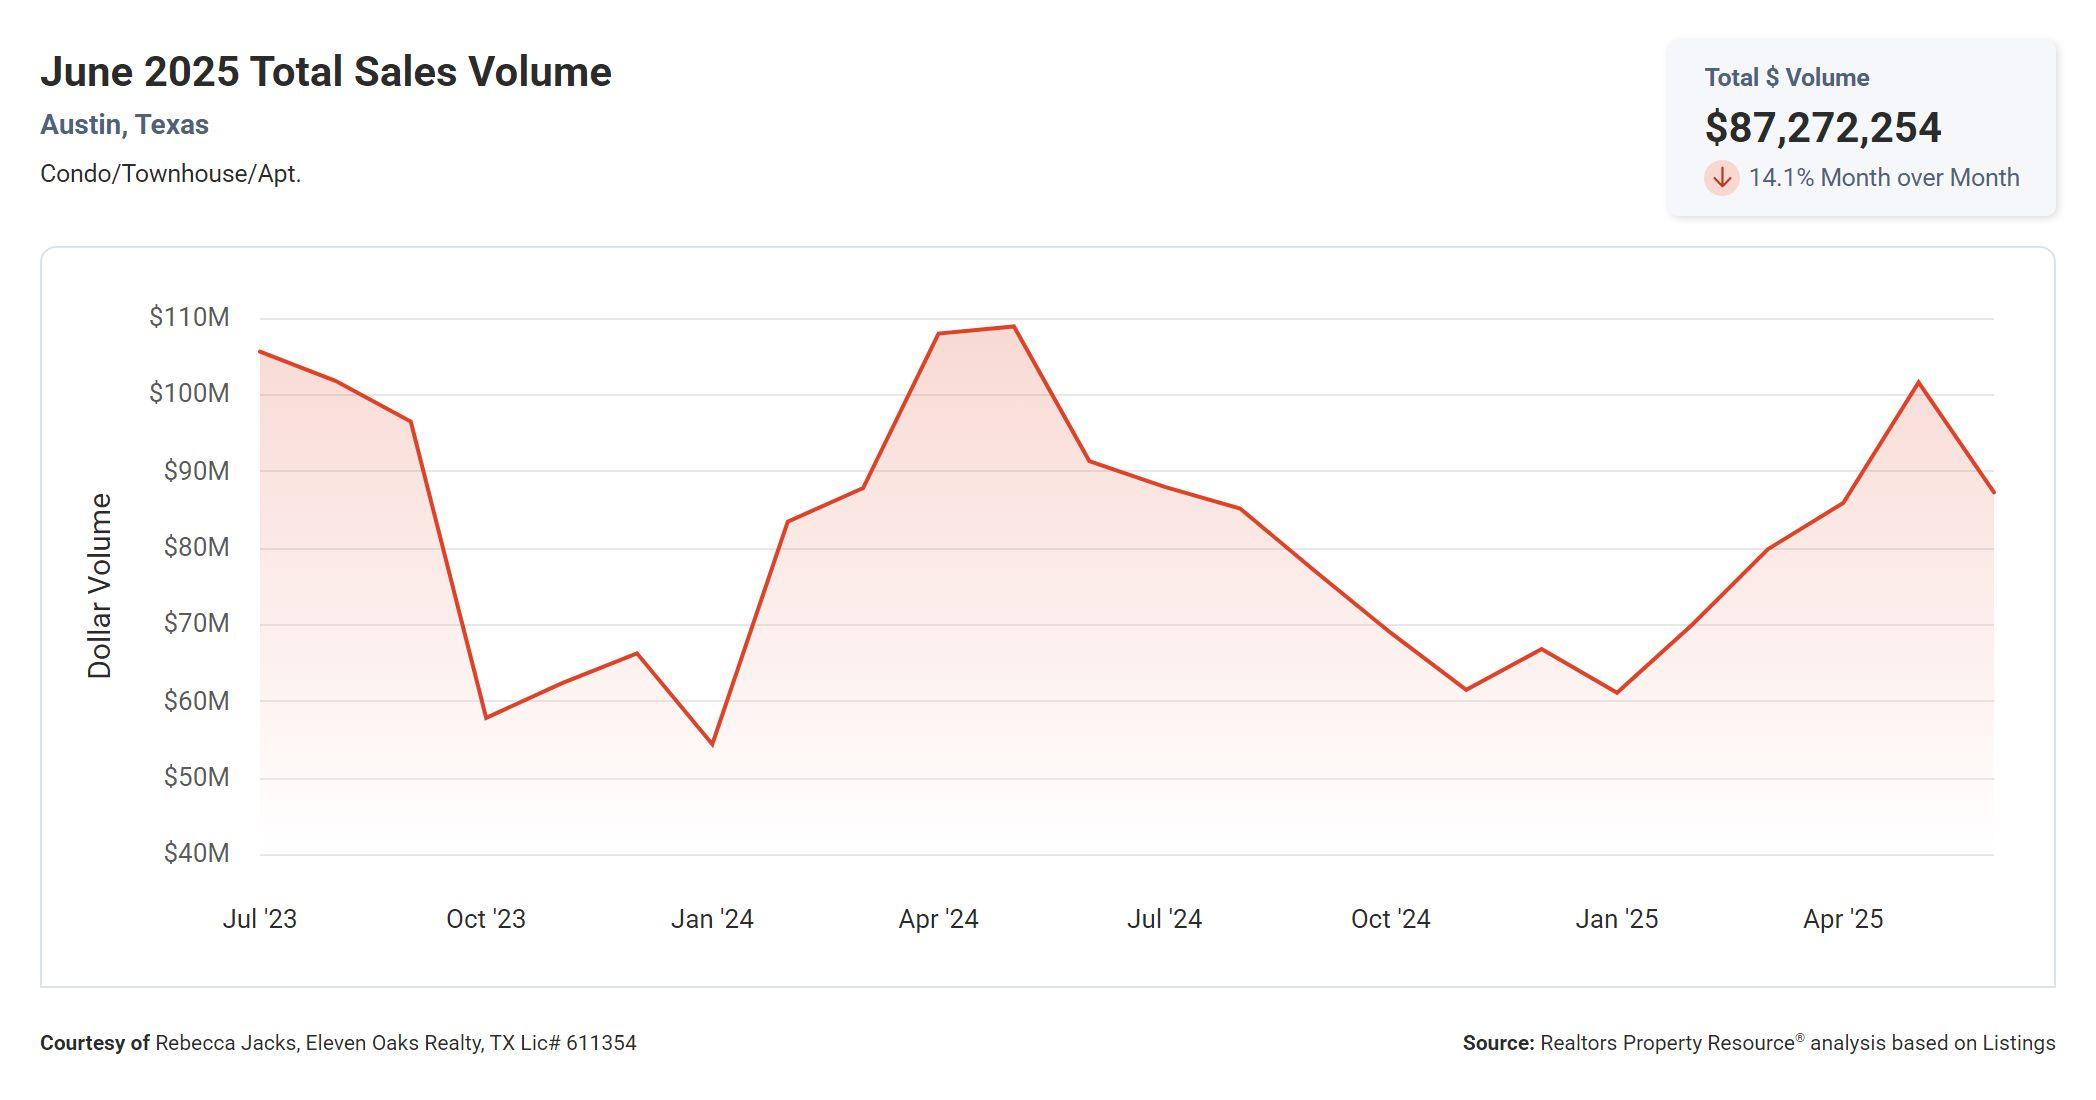Click the Jul '24 x-axis label

click(x=1164, y=919)
